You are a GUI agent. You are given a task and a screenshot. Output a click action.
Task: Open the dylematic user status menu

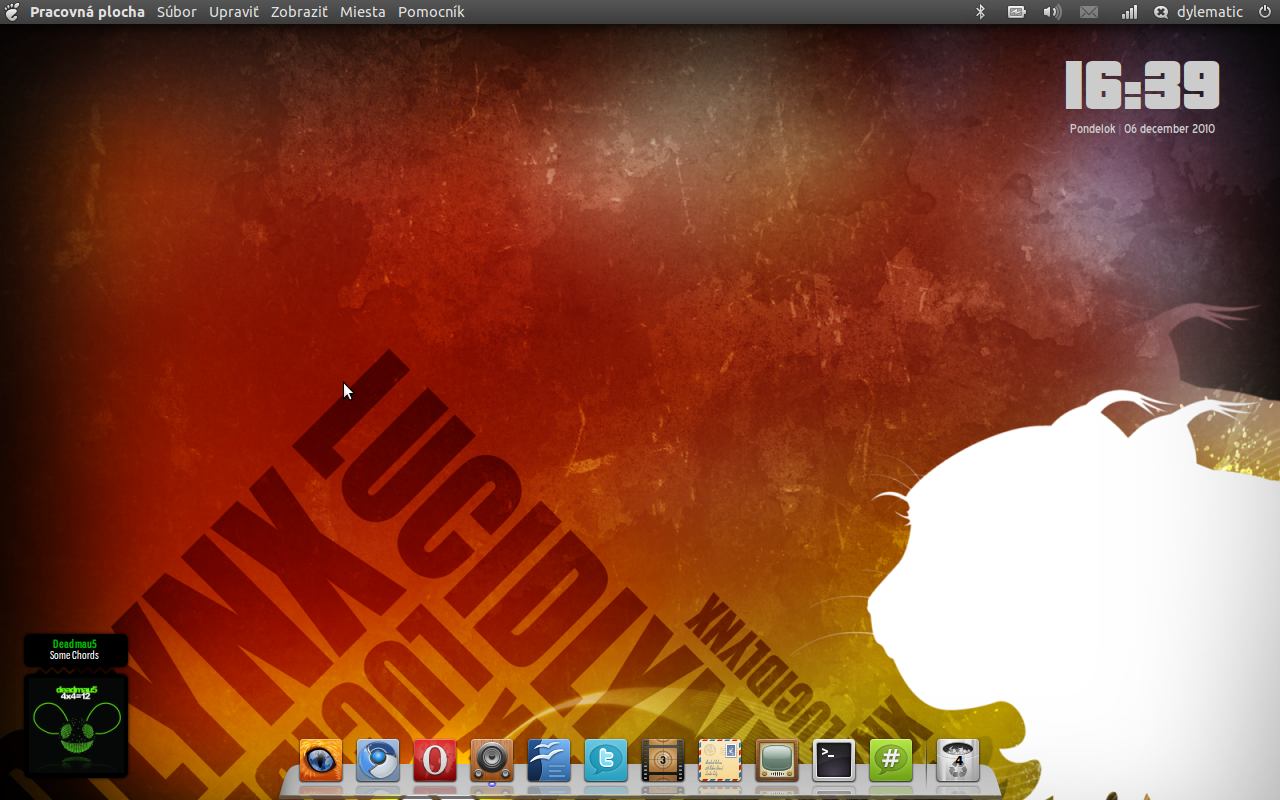(1198, 12)
